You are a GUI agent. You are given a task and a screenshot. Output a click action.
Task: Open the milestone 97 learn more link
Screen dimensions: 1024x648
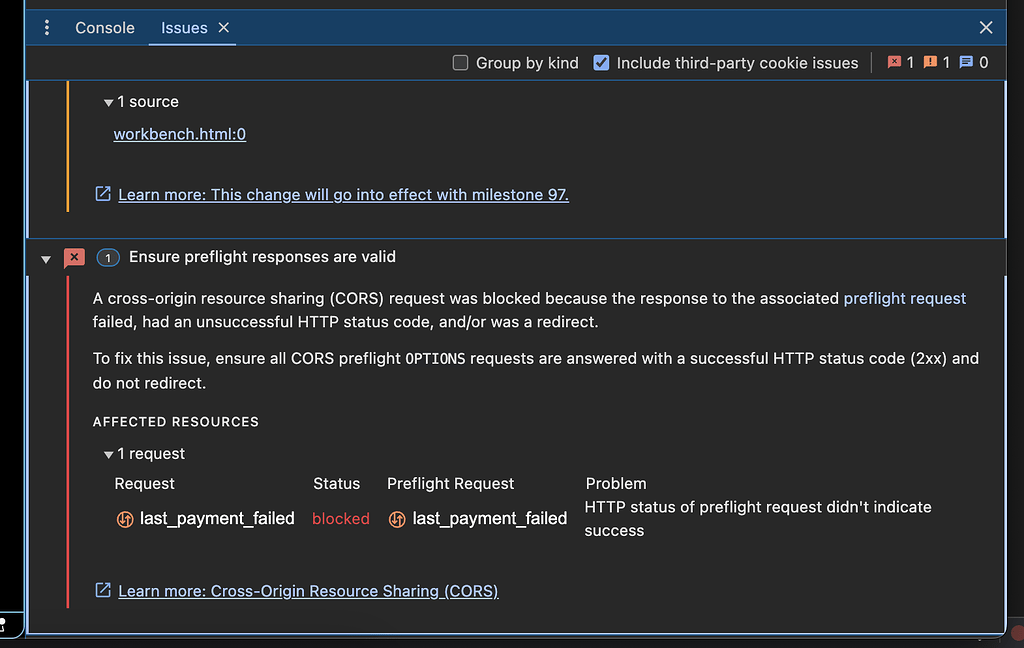point(344,194)
